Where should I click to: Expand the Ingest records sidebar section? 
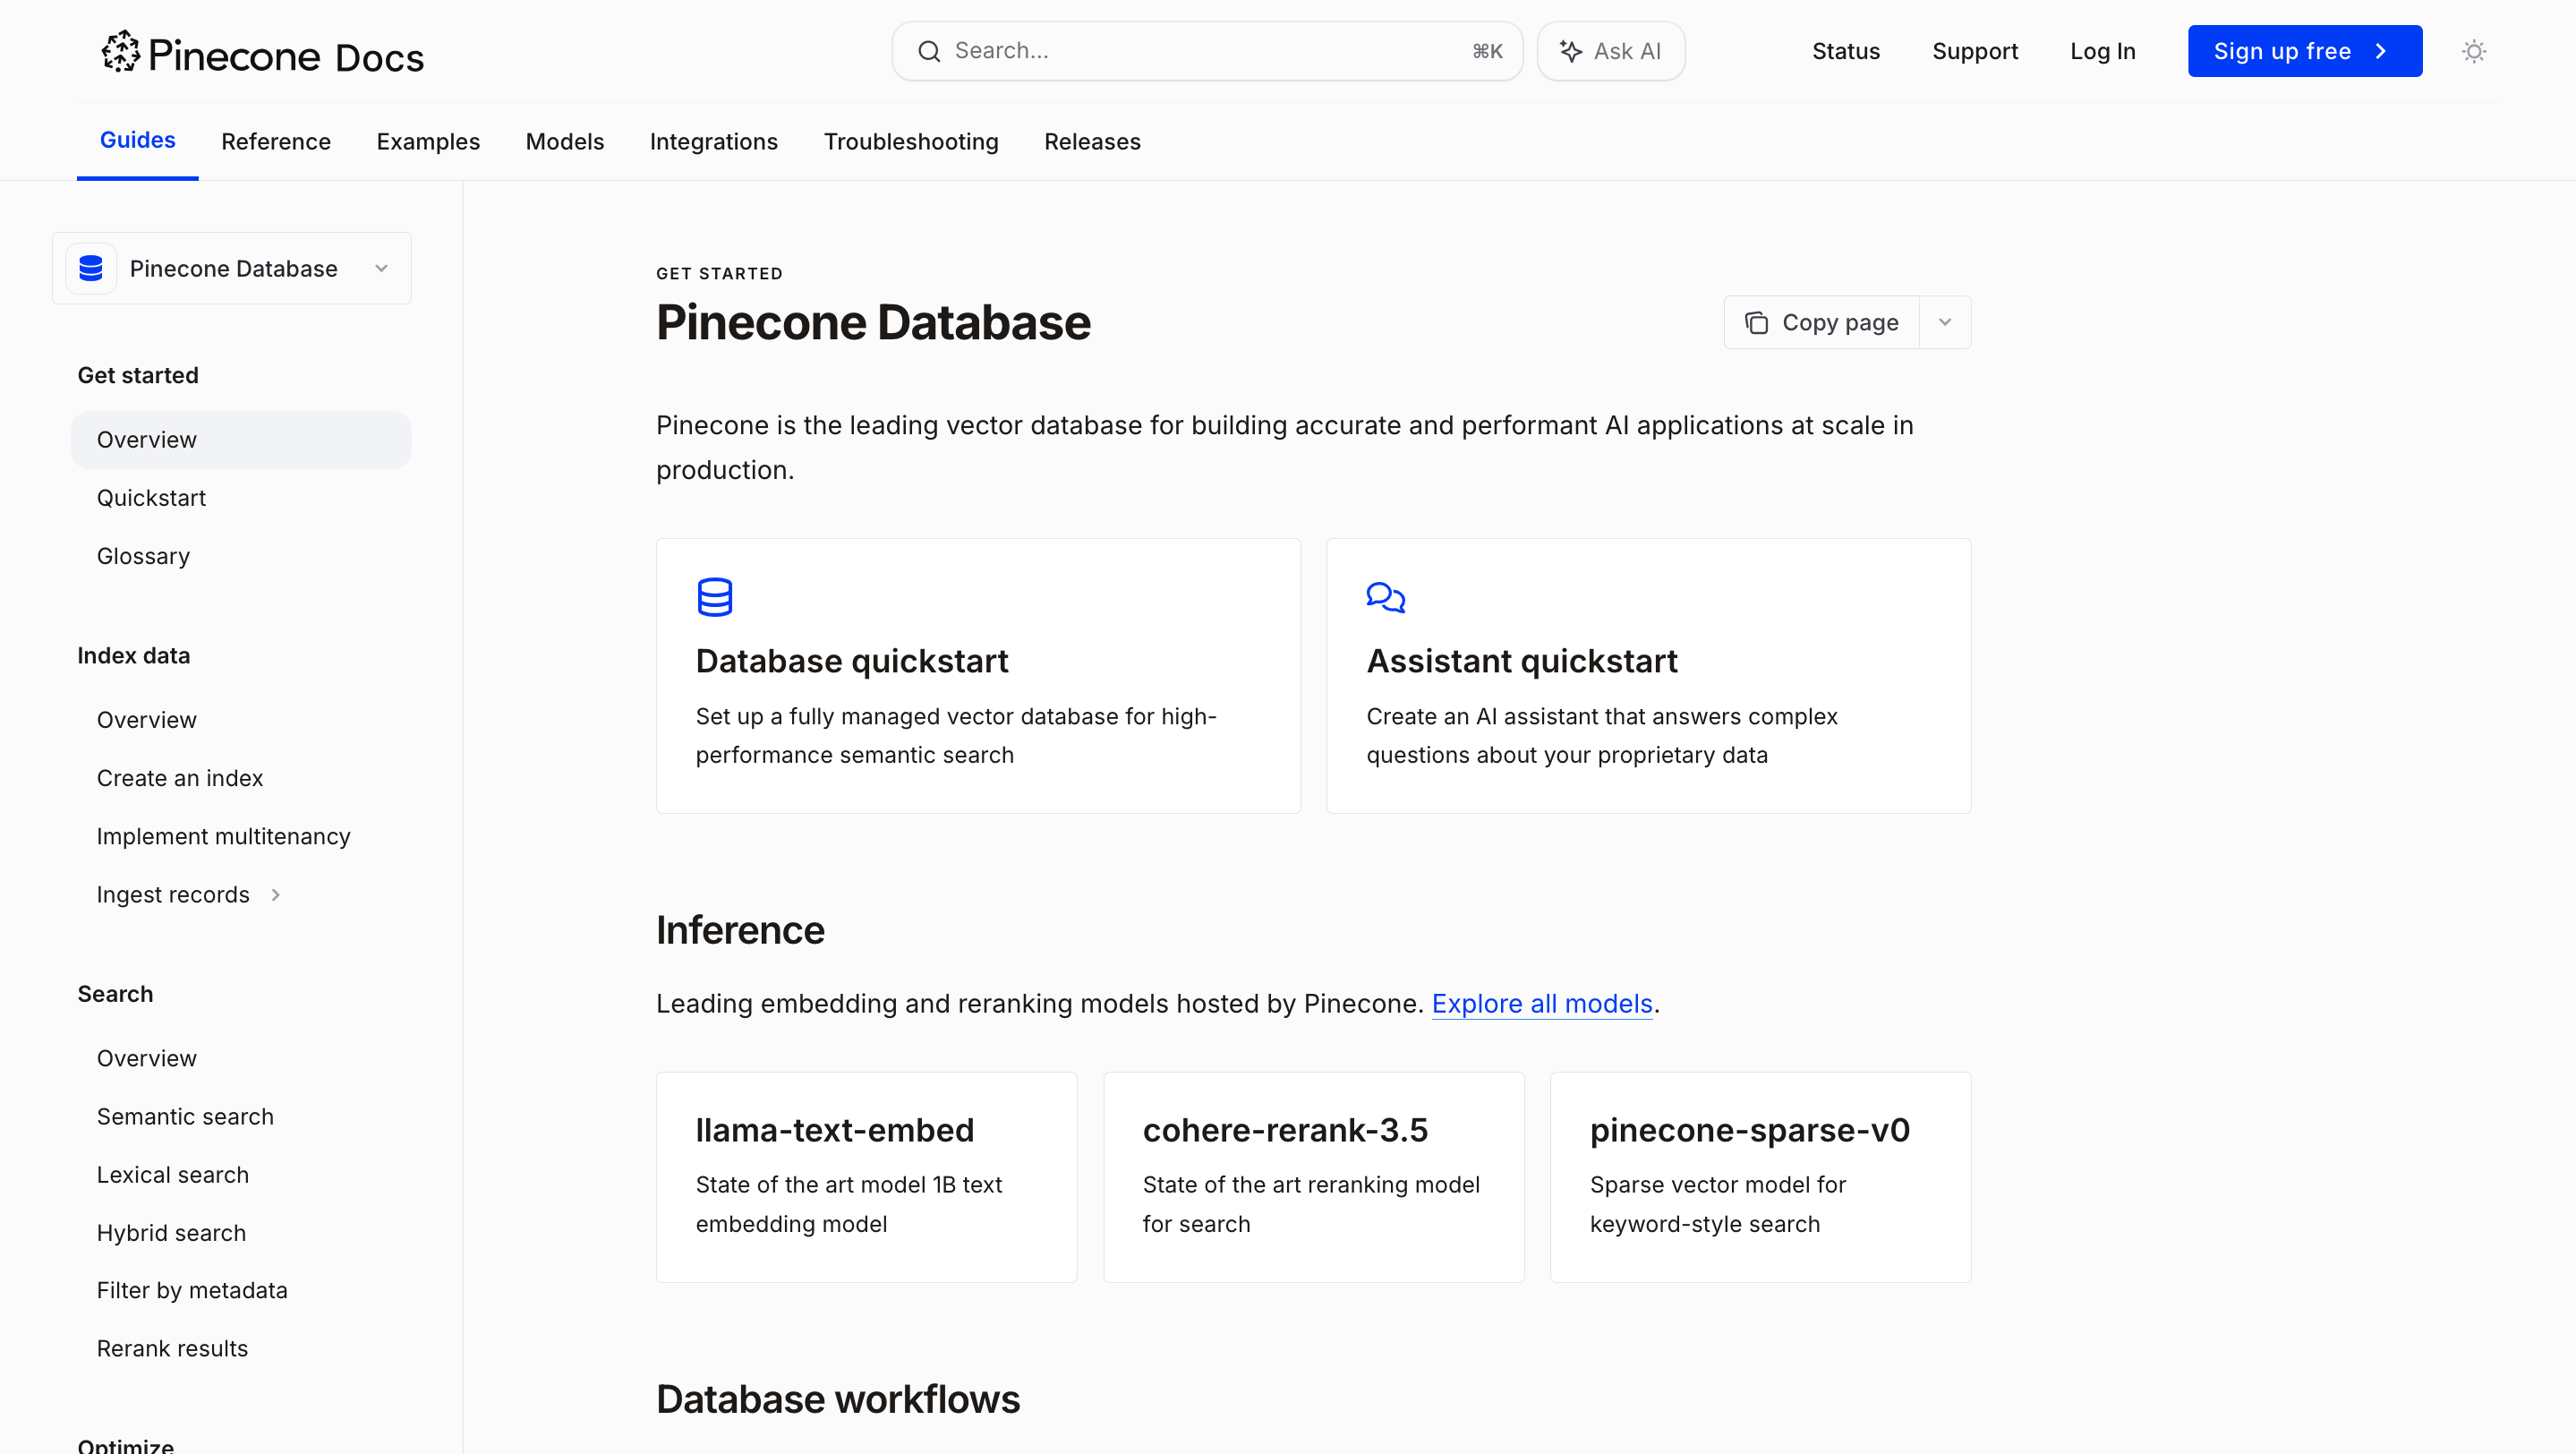coord(275,895)
